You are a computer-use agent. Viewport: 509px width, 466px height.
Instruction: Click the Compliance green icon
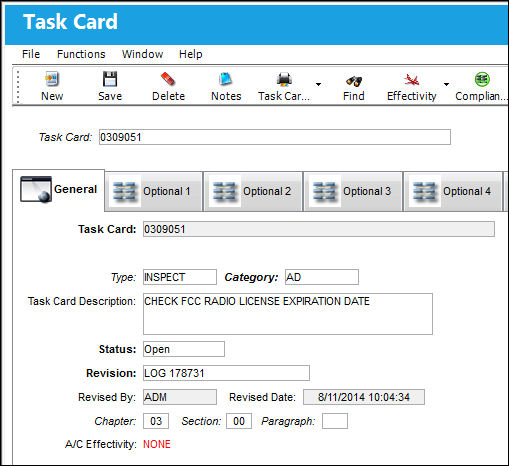tap(482, 80)
